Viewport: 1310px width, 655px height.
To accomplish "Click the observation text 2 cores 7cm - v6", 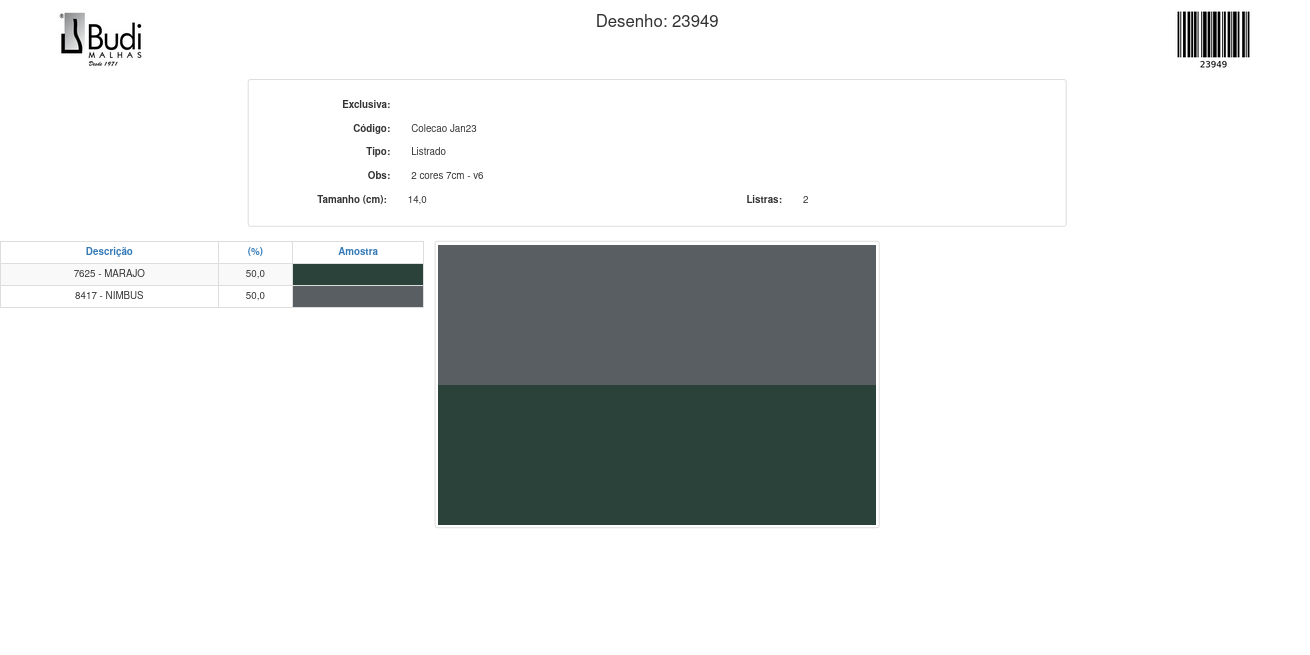I will point(447,176).
